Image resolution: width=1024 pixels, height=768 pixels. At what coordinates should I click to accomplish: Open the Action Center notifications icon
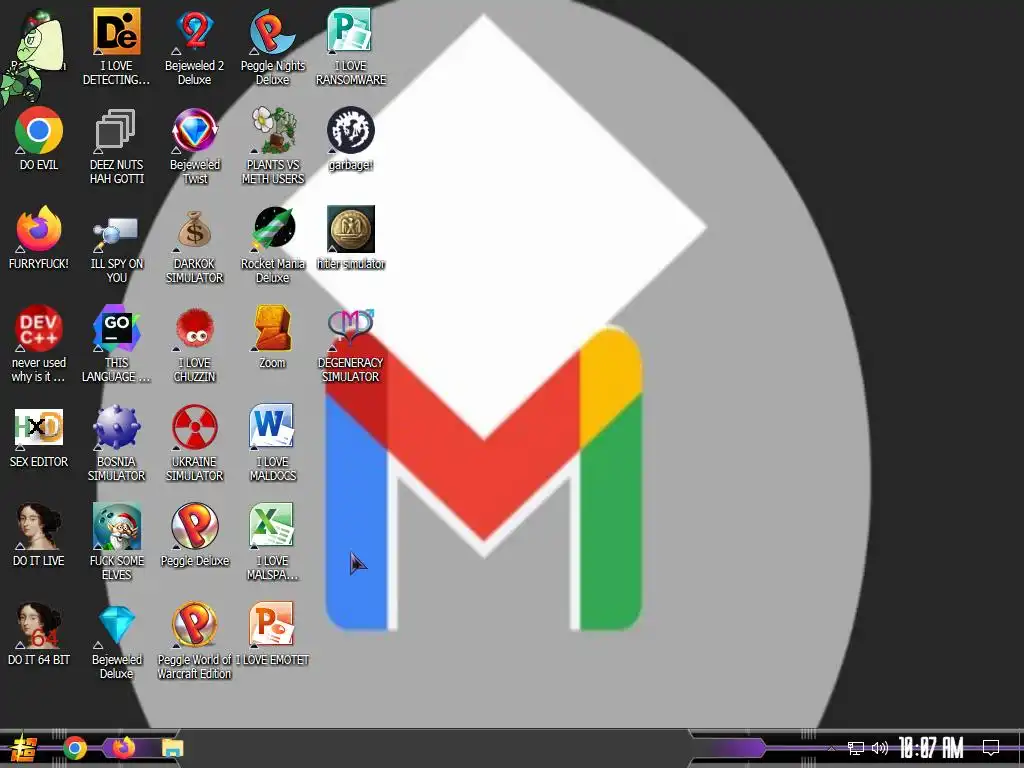pyautogui.click(x=991, y=748)
